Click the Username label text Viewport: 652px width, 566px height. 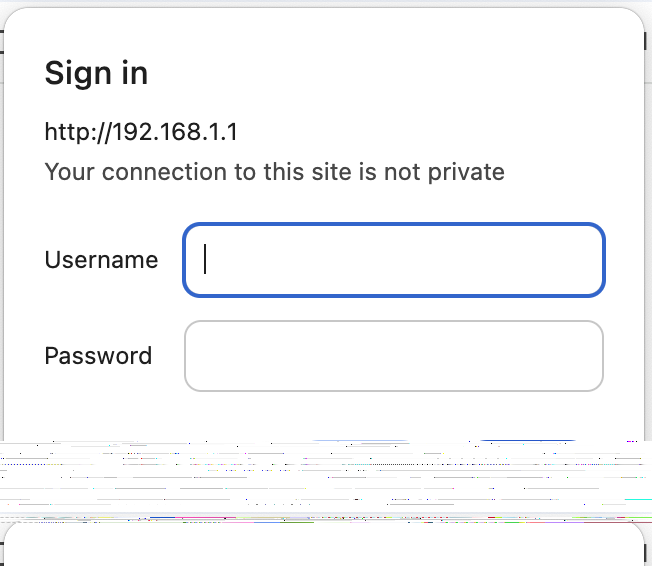click(x=101, y=260)
